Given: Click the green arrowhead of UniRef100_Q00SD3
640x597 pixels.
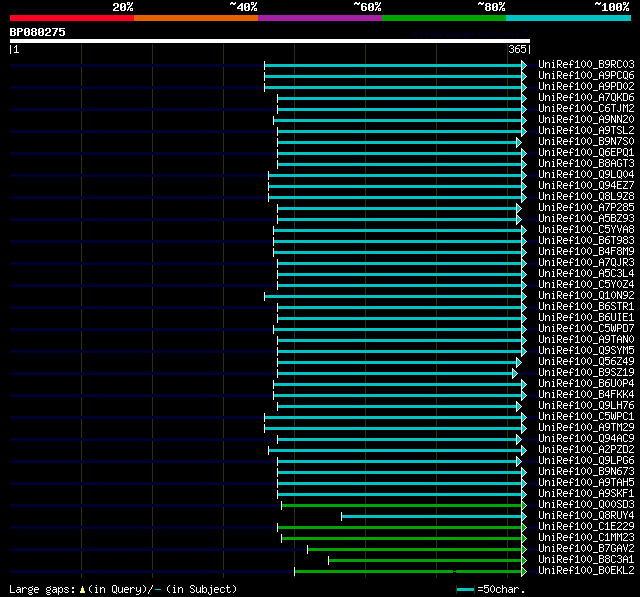Looking at the screenshot, I should [524, 506].
